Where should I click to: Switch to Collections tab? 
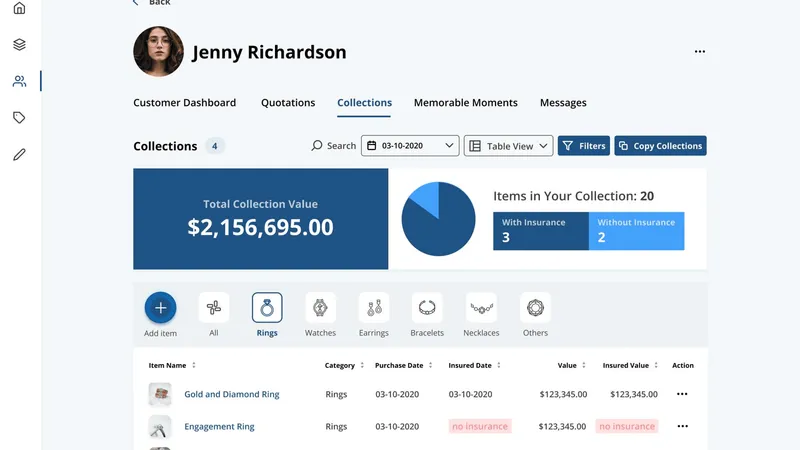coord(364,103)
